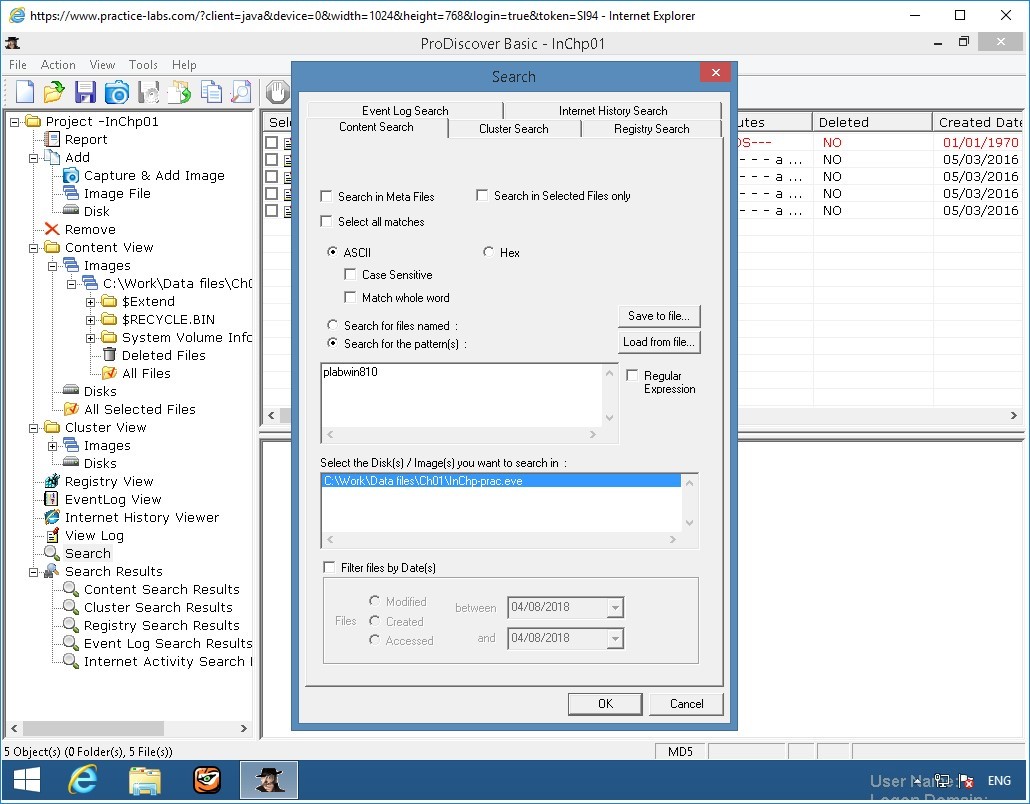1030x804 pixels.
Task: Expand the $RECYCLE.BIN folder
Action: coord(91,320)
